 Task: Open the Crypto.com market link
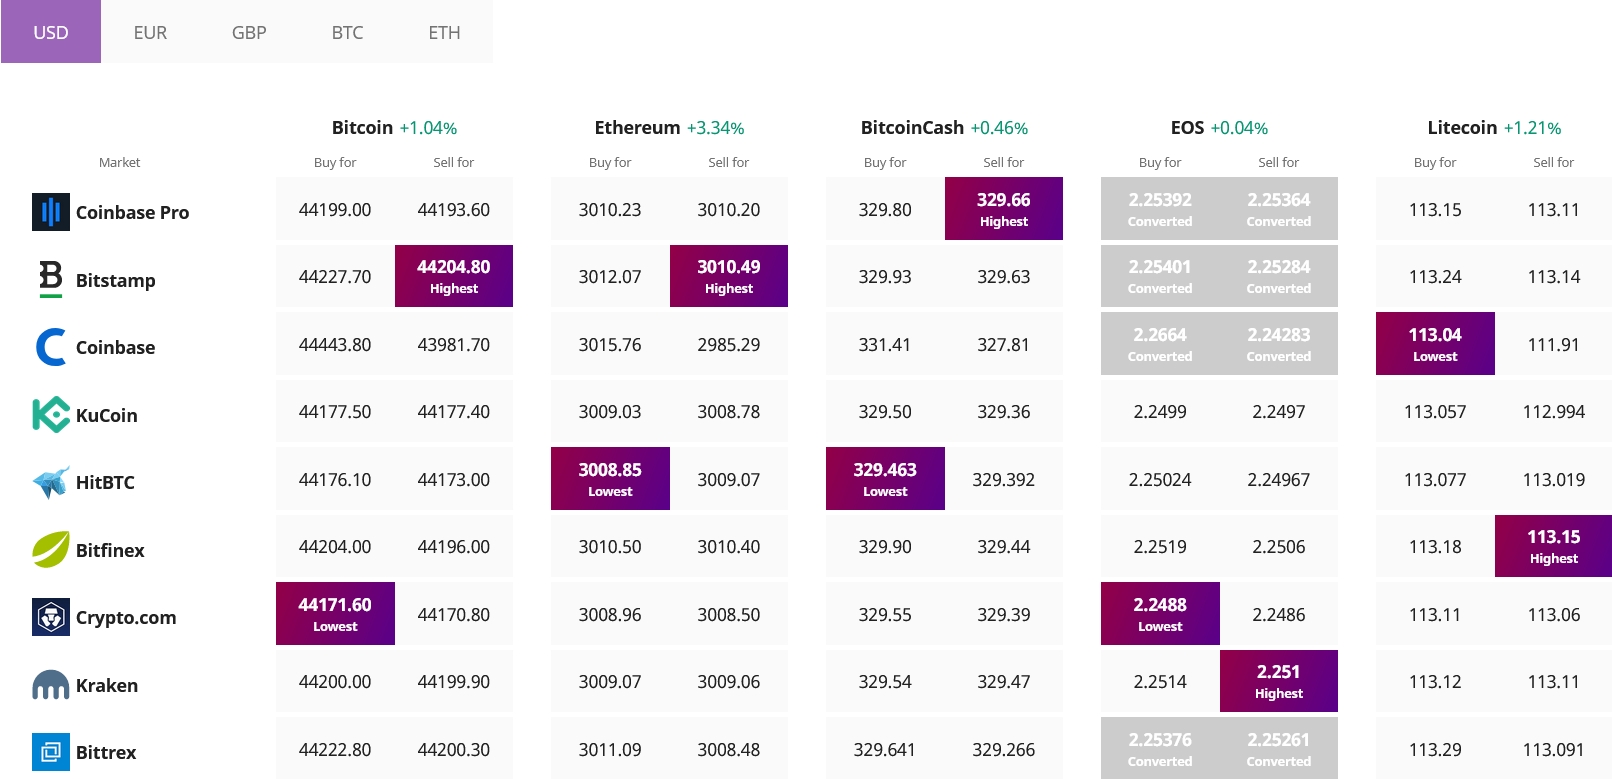(126, 617)
